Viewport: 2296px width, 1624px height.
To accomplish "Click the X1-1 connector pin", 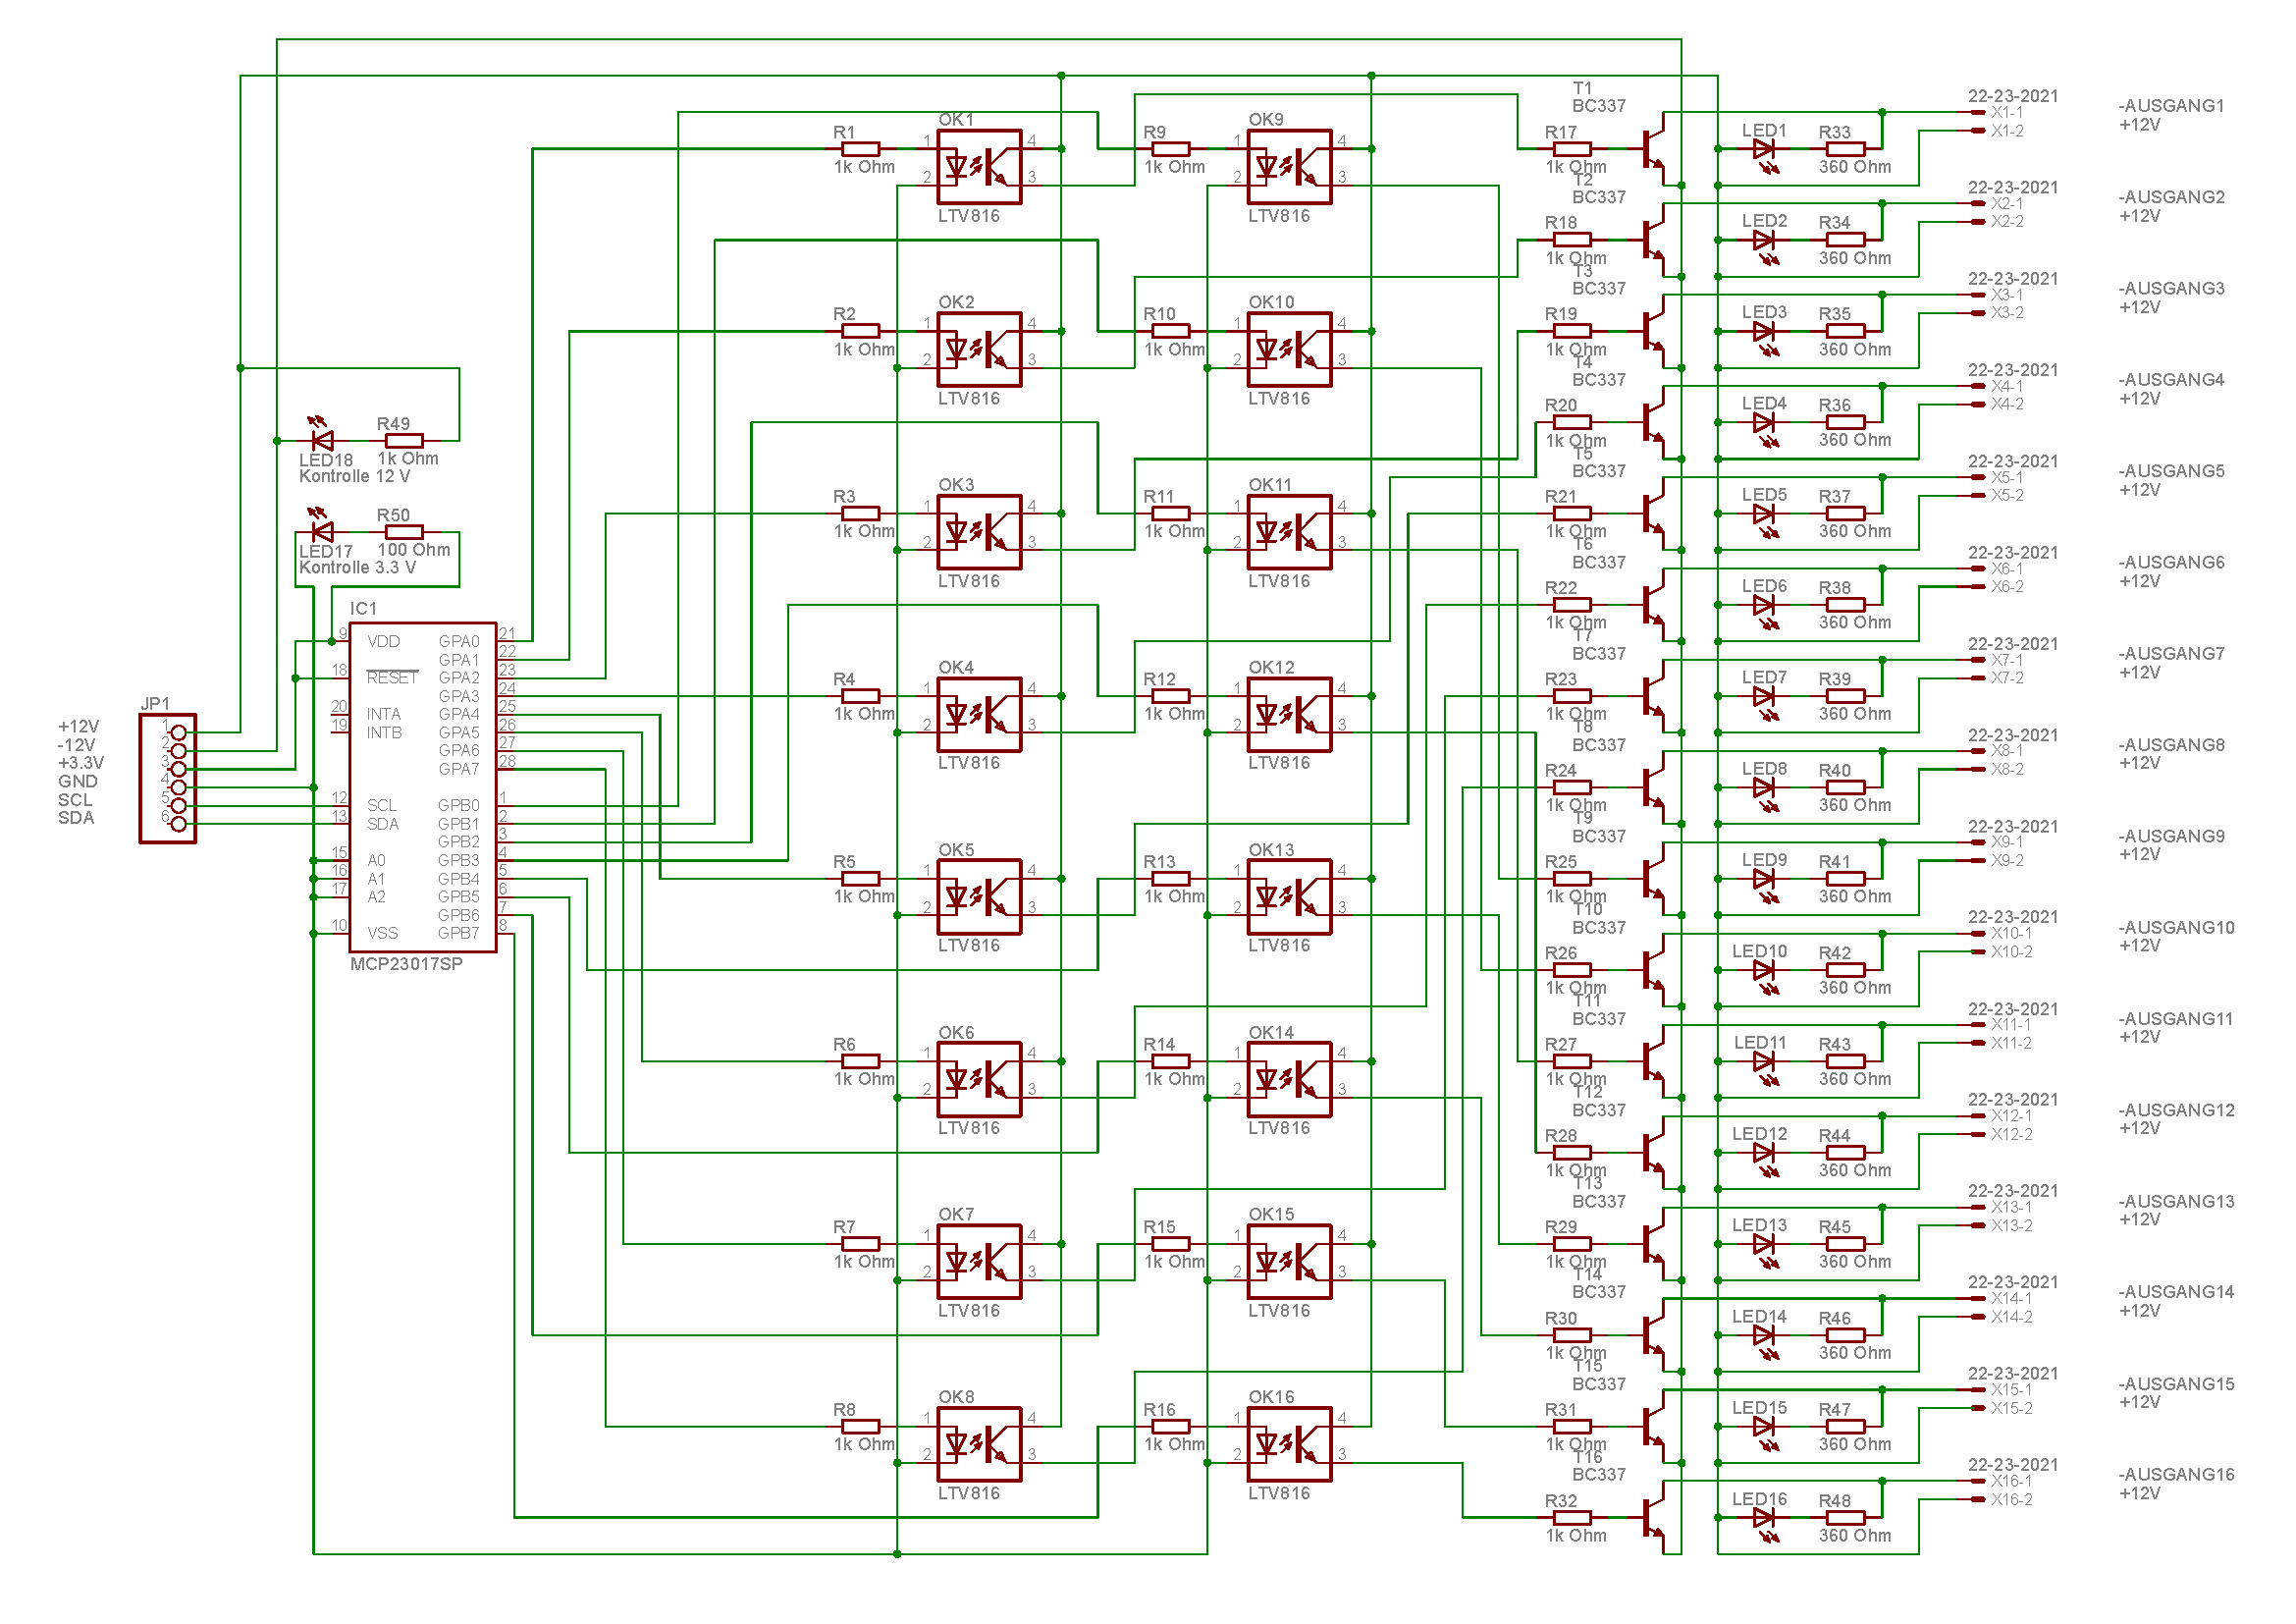I will coord(1977,113).
